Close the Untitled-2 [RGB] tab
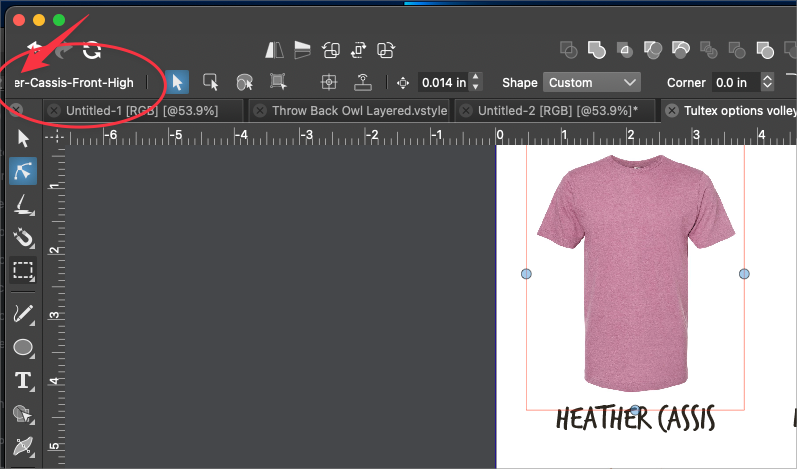Screen dimensions: 797x469 coord(466,110)
